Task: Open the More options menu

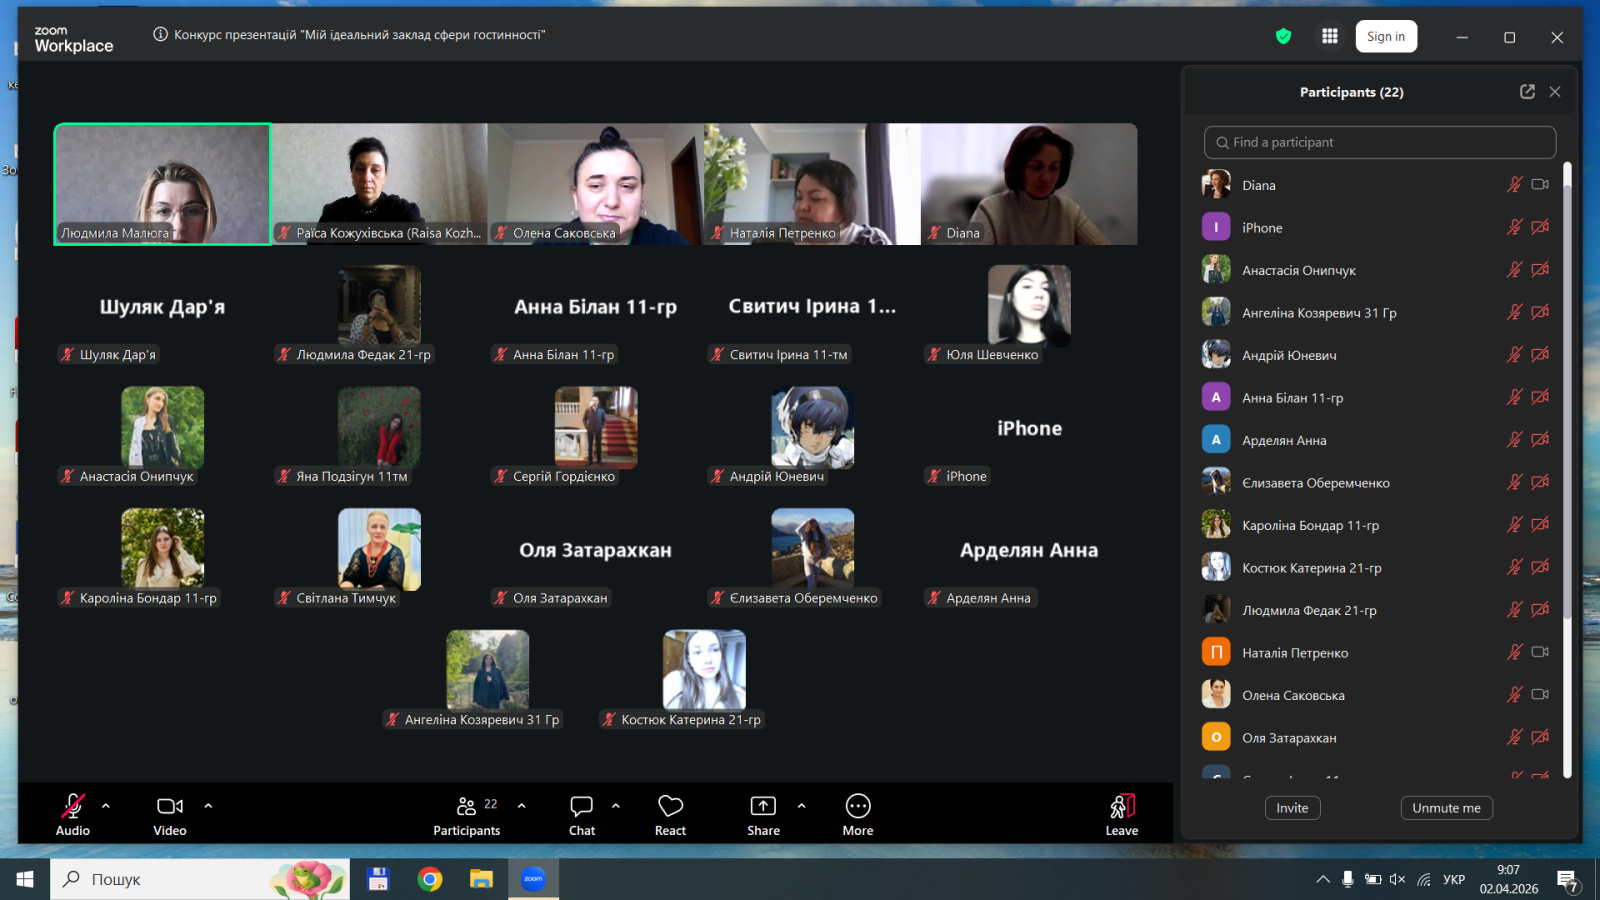Action: coord(858,813)
